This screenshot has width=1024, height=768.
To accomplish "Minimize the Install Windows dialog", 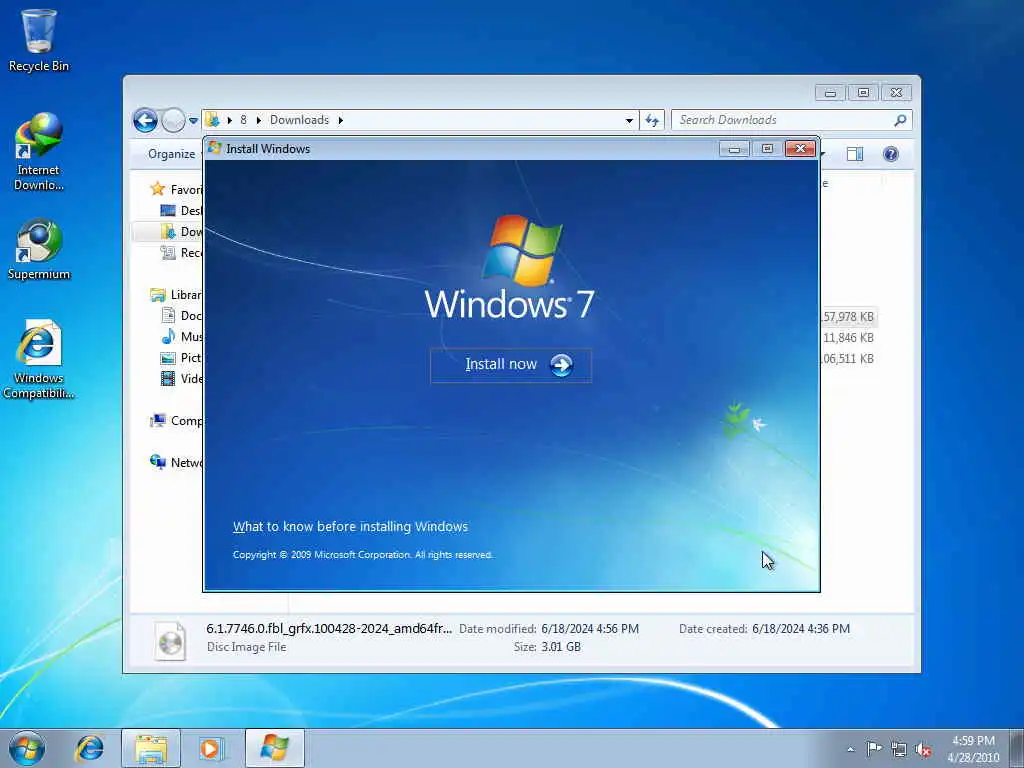I will click(734, 149).
